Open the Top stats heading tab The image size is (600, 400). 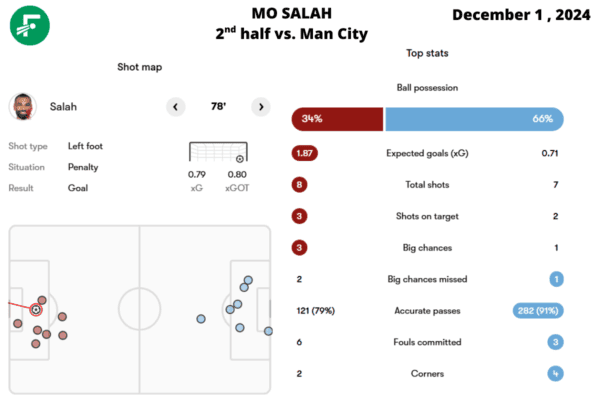[427, 53]
